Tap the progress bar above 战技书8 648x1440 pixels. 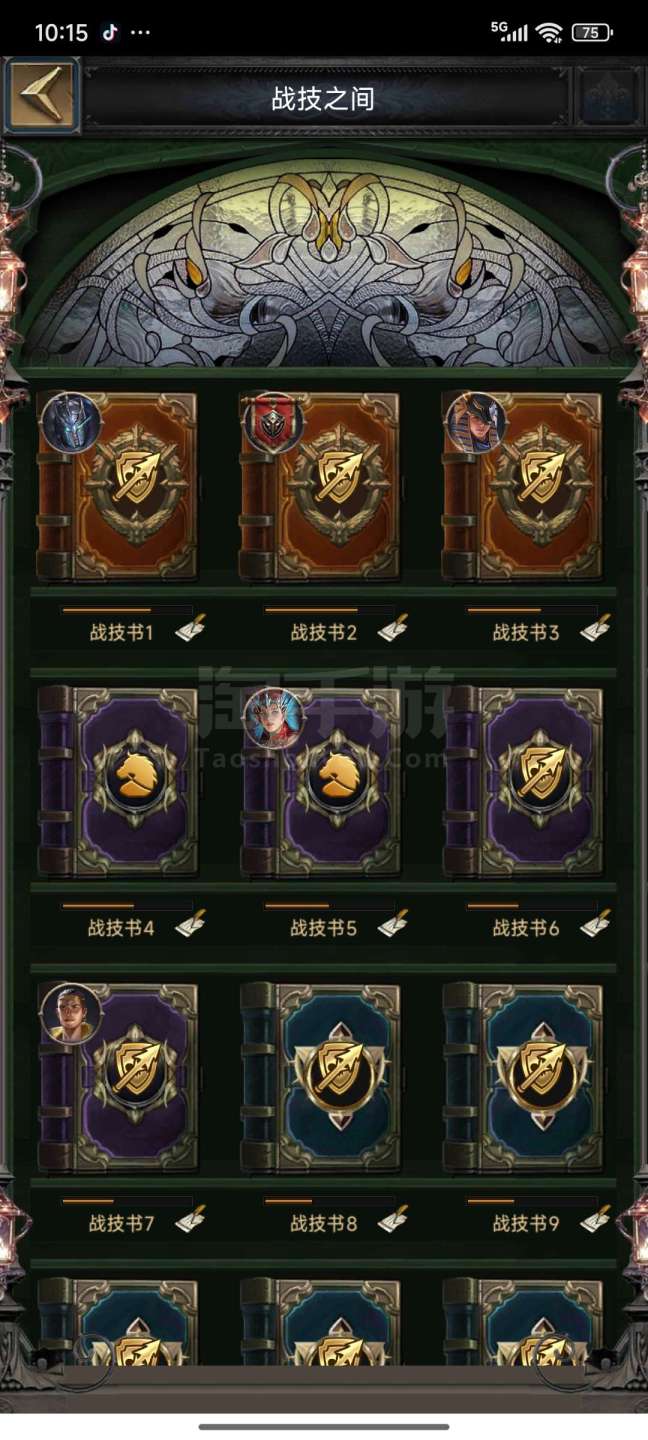click(329, 1201)
